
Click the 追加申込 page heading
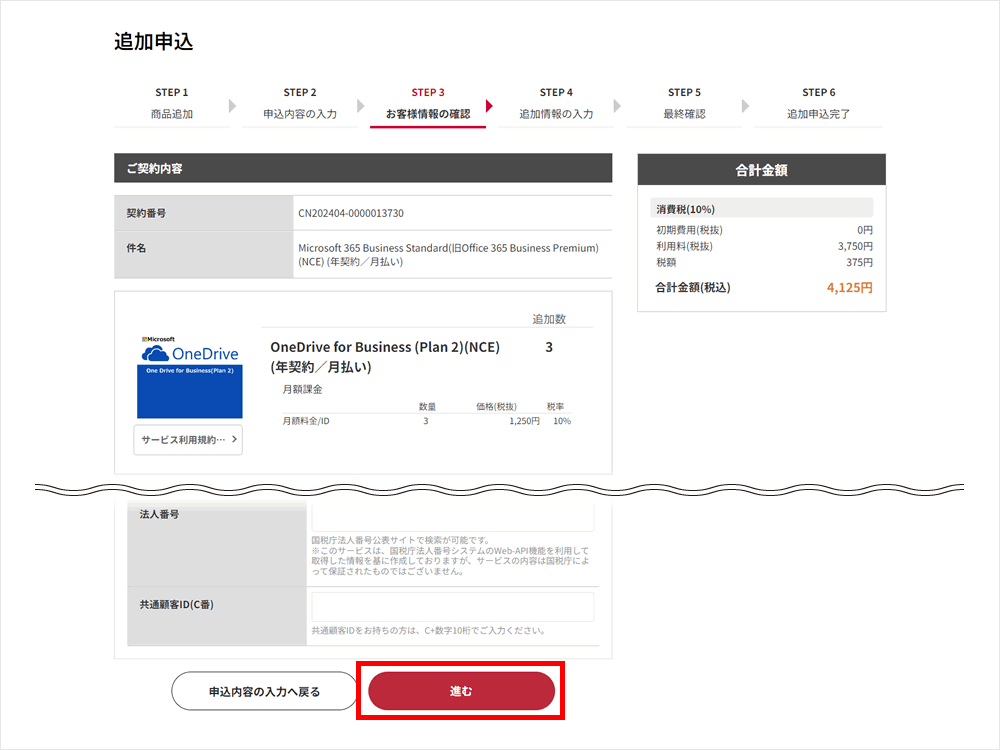(x=154, y=41)
